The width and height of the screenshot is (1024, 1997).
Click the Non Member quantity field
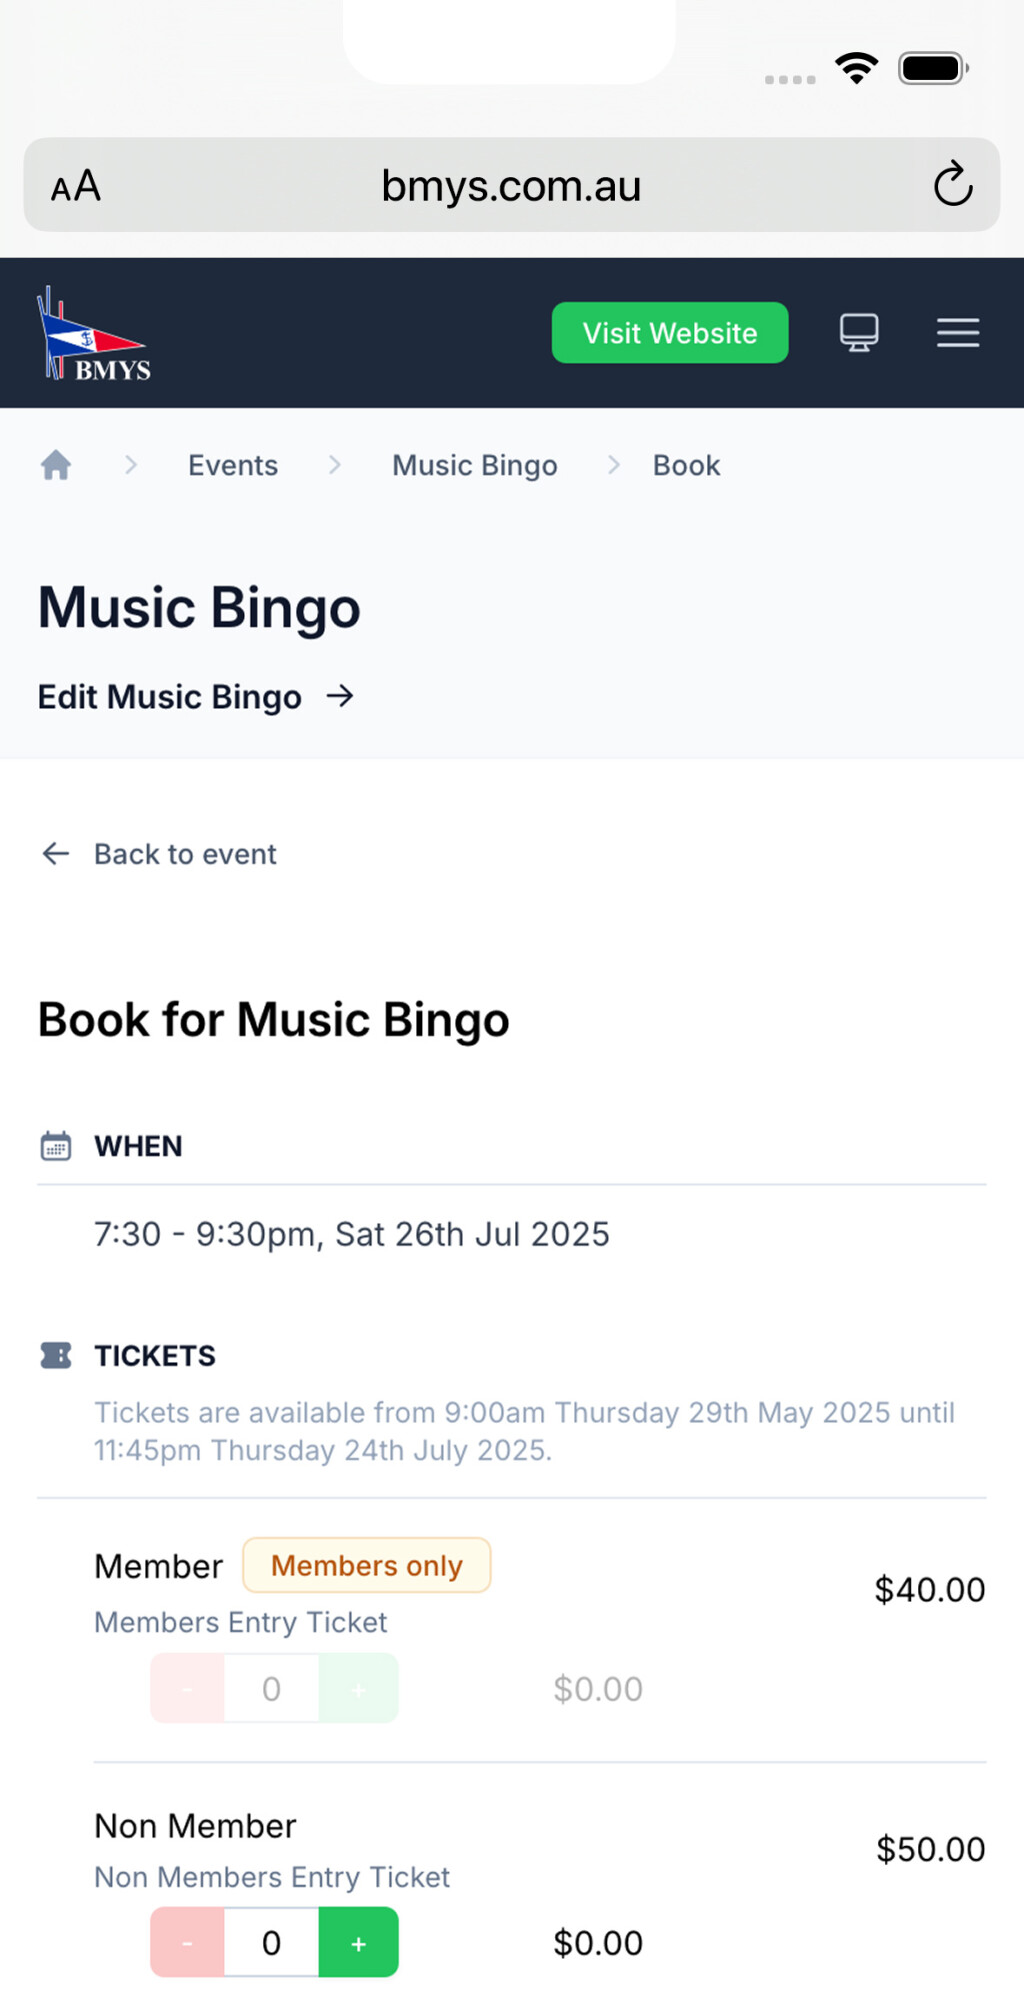tap(271, 1942)
